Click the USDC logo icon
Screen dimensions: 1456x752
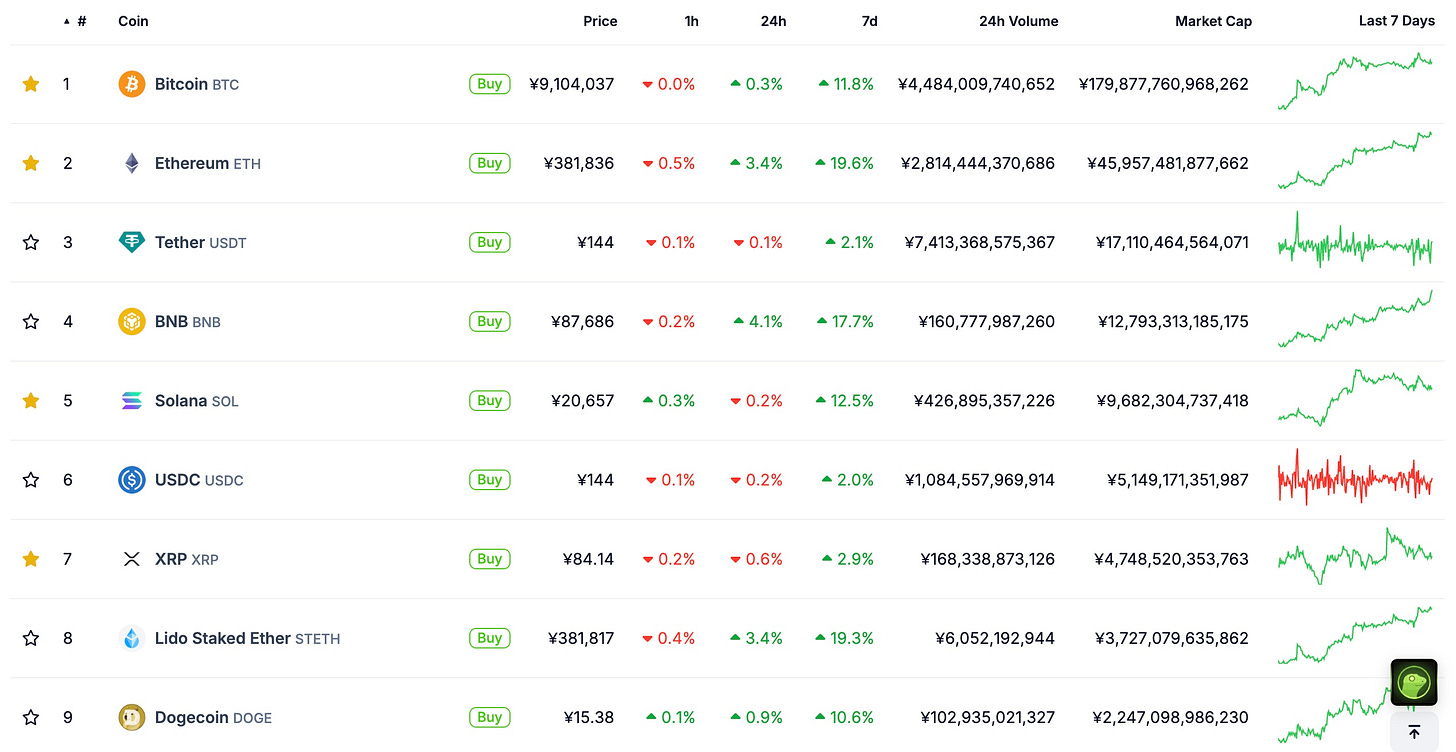(132, 479)
